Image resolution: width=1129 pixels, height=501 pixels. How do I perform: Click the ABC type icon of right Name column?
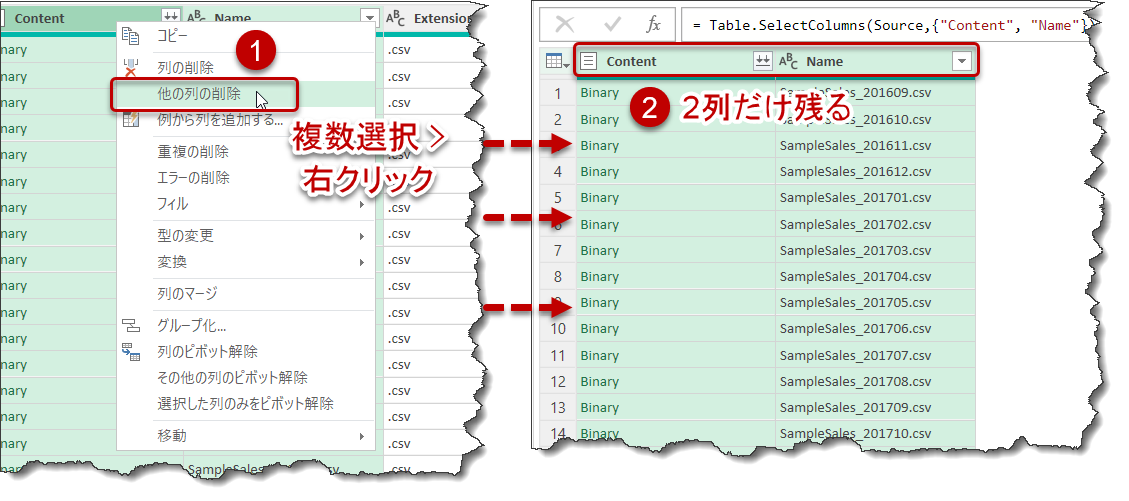pos(789,62)
